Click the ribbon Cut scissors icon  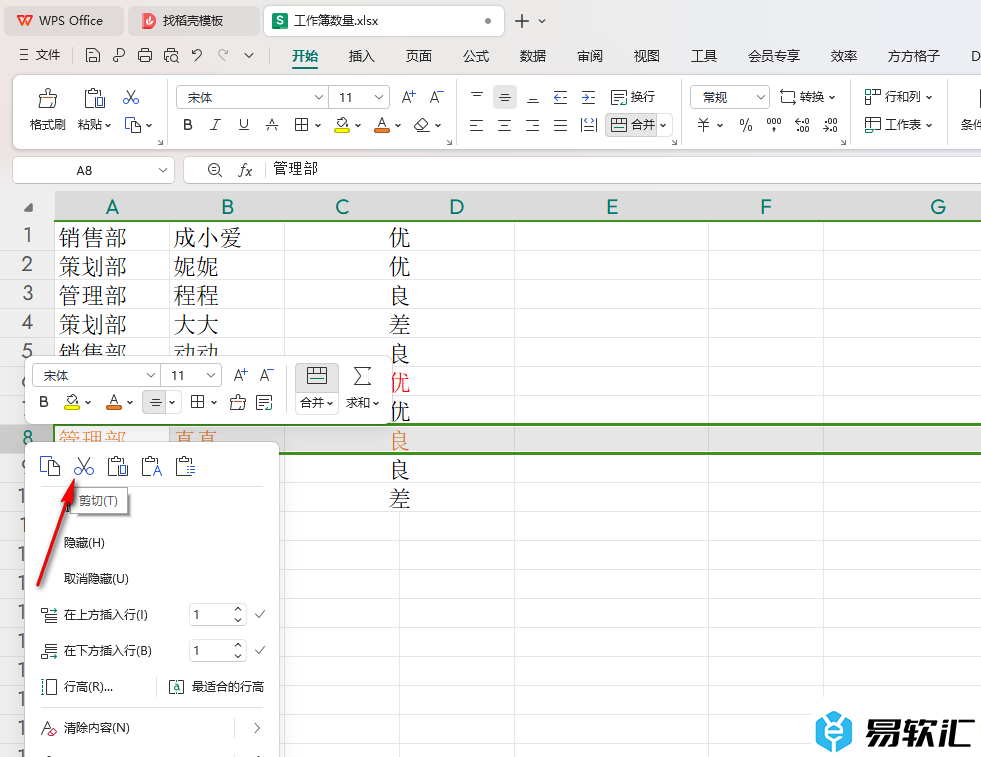pos(131,97)
